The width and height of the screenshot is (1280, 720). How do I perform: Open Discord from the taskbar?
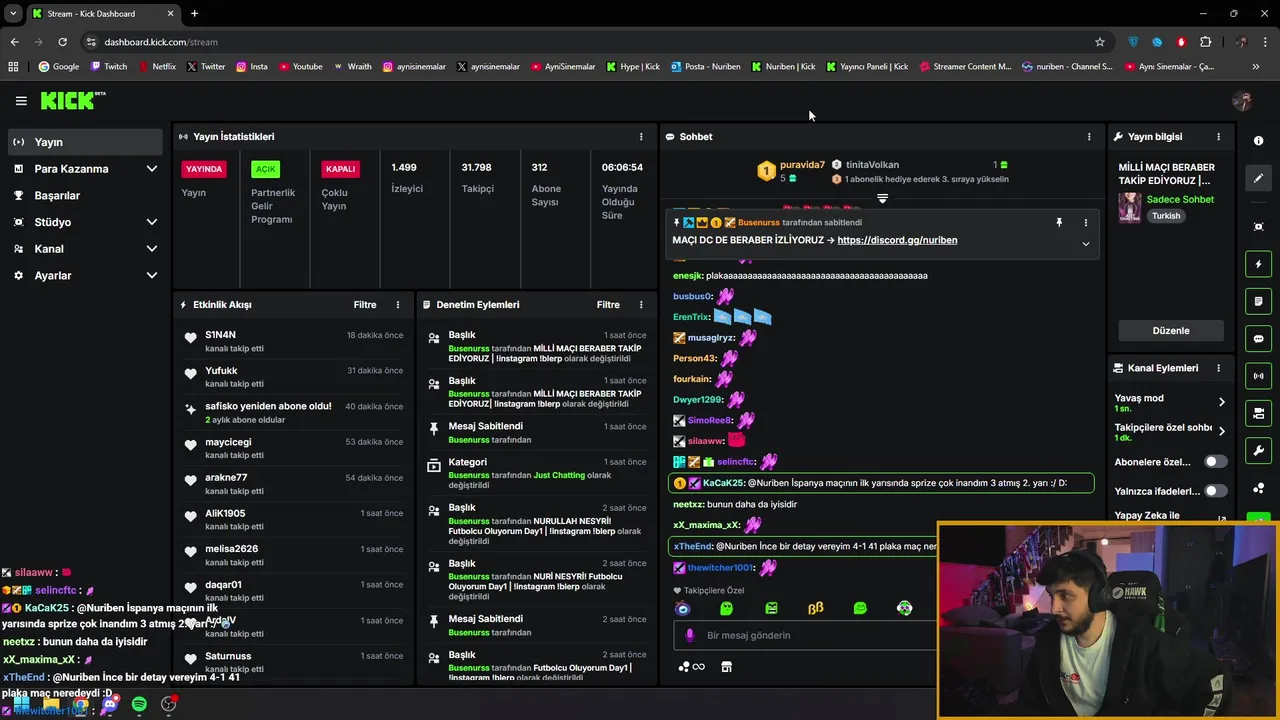pyautogui.click(x=110, y=705)
